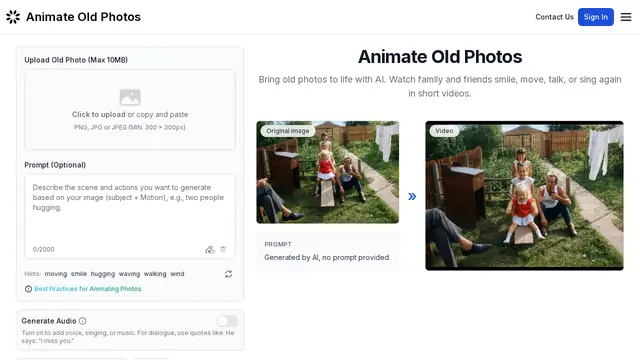Click the cloud upload icon in prompt box

[210, 249]
